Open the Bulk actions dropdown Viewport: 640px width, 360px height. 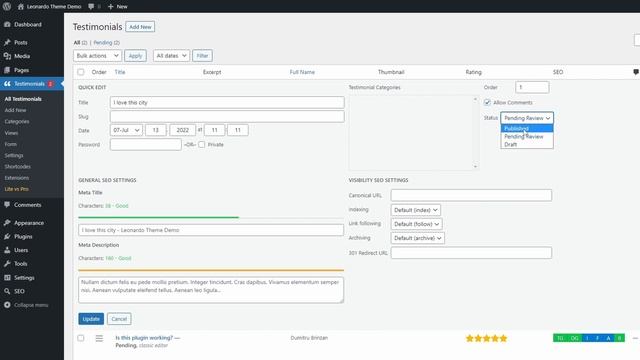(x=97, y=56)
